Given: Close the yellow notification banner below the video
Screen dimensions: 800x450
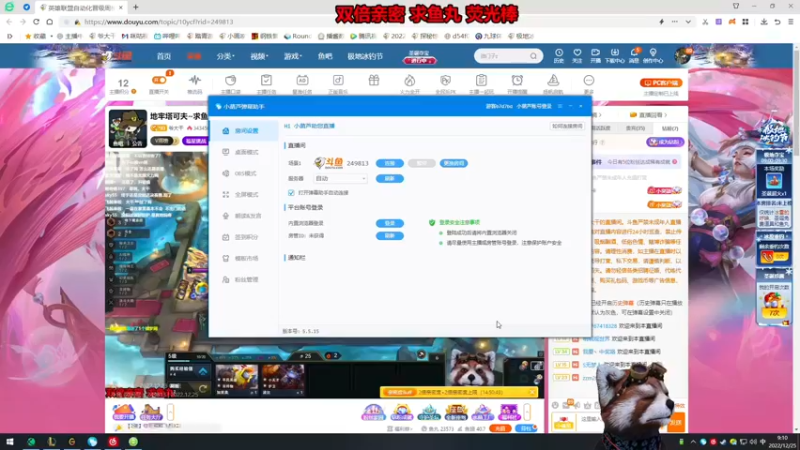Looking at the screenshot, I should click(532, 392).
